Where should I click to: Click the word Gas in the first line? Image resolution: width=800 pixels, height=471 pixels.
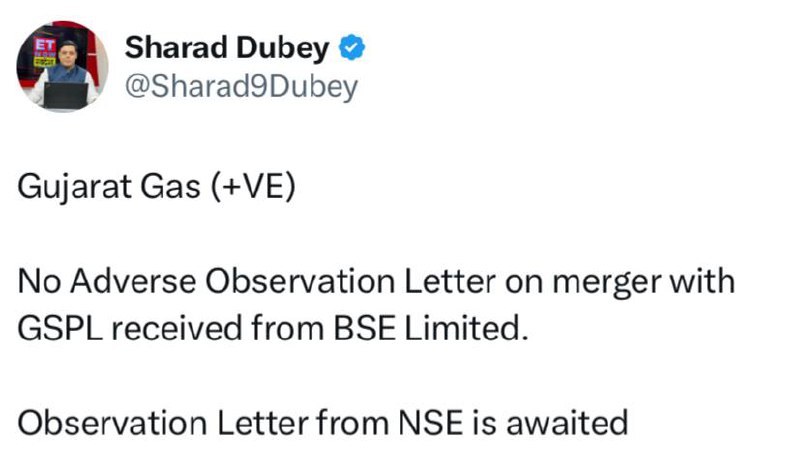point(170,187)
